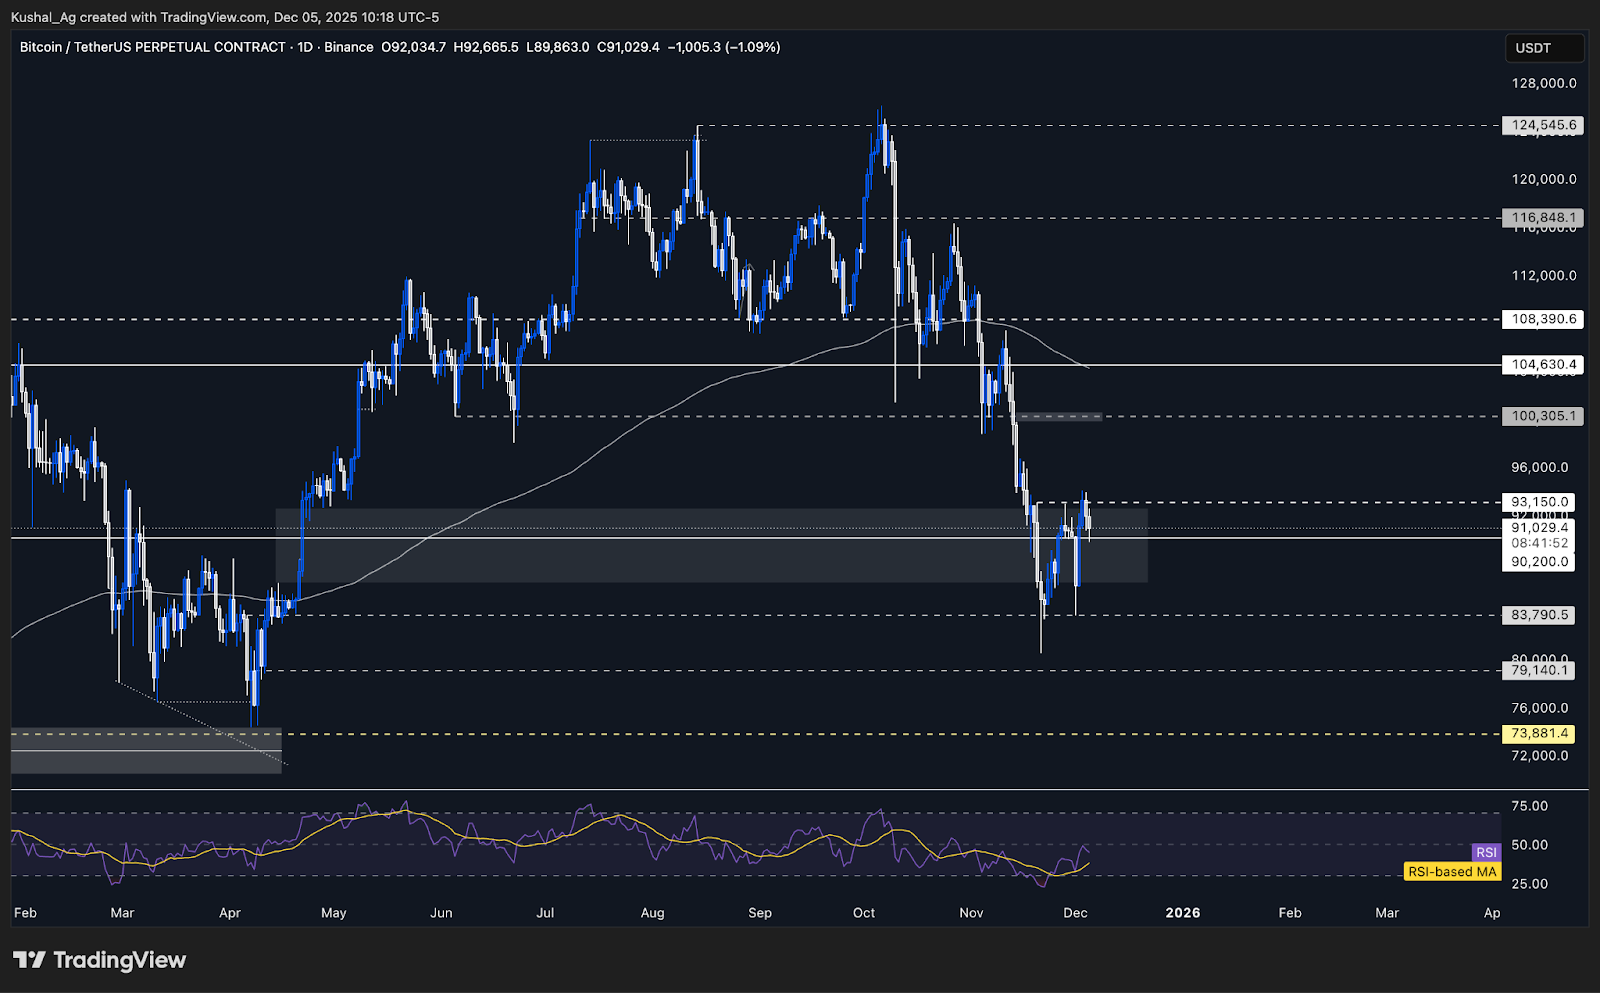Click the 2026 label on time axis
Viewport: 1600px width, 993px height.
coord(1184,913)
